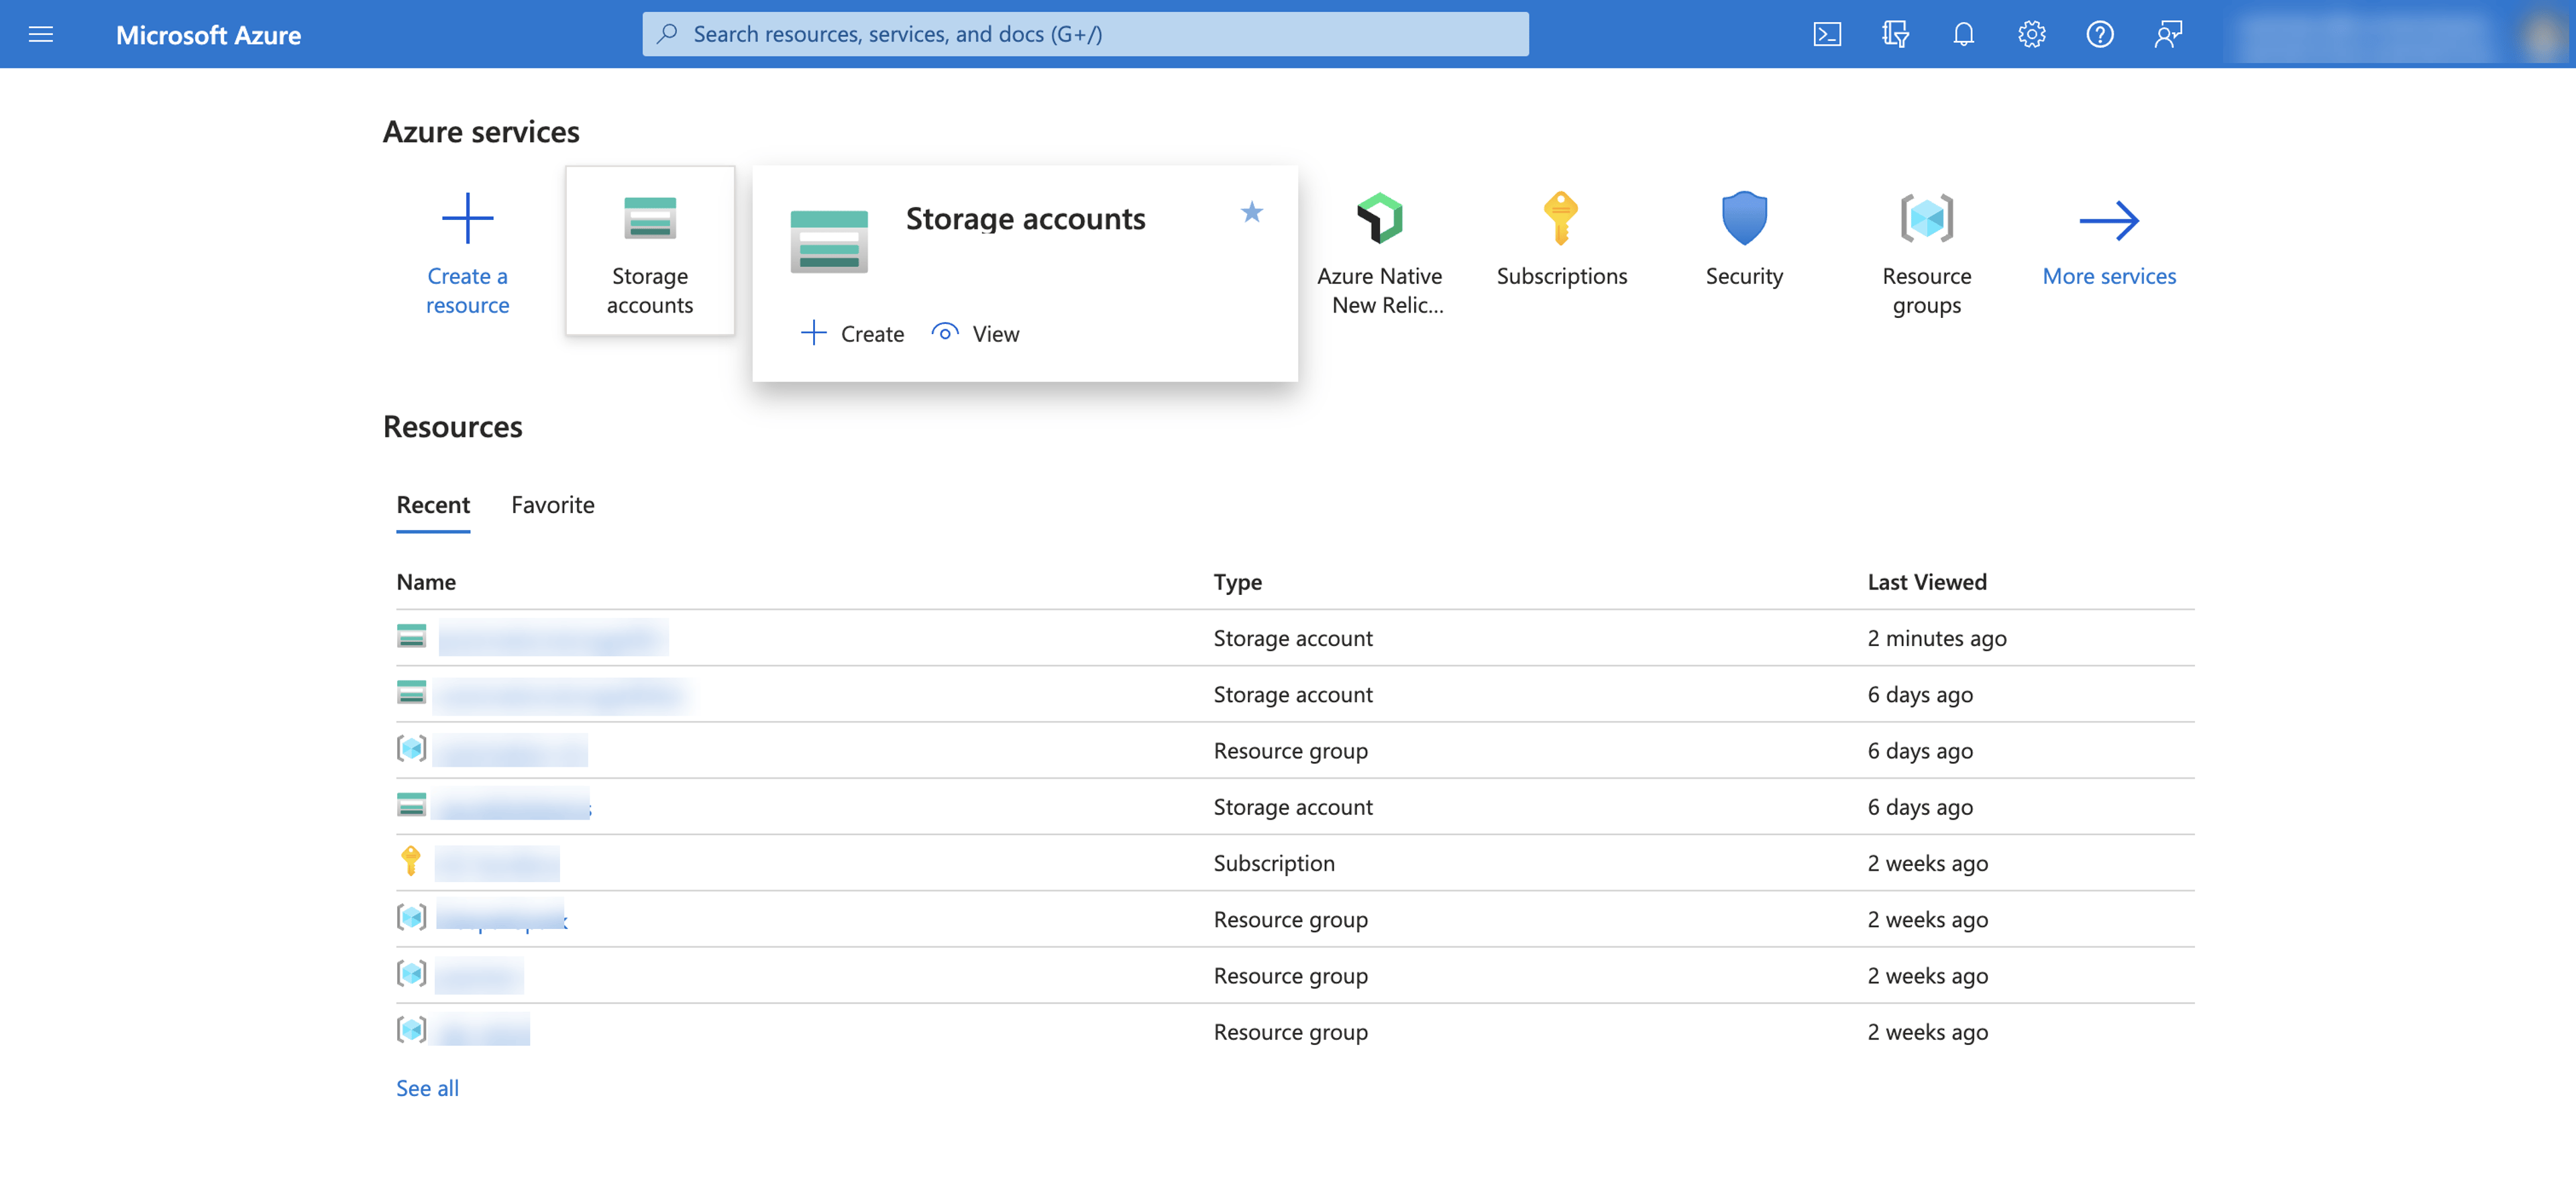The width and height of the screenshot is (2576, 1200).
Task: Click the Create a resource plus icon
Action: pyautogui.click(x=467, y=218)
